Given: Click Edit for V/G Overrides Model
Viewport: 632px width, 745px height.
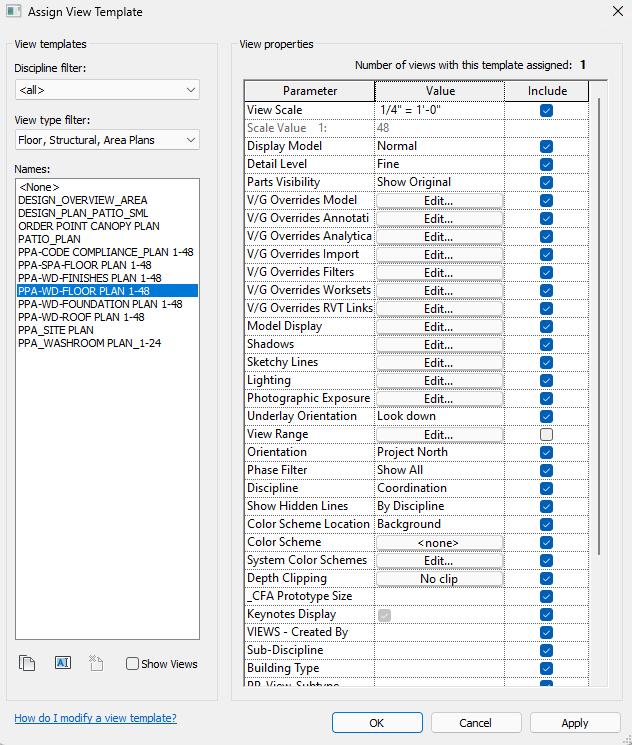Looking at the screenshot, I should pos(439,201).
